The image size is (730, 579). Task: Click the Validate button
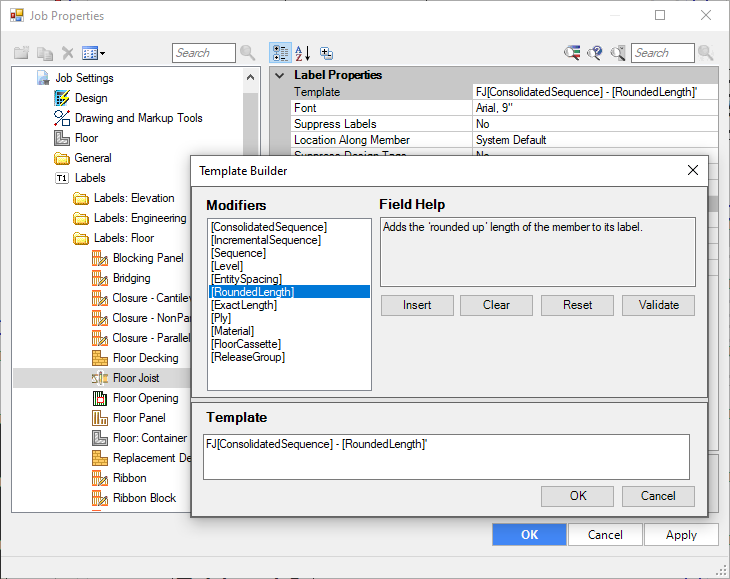[658, 305]
